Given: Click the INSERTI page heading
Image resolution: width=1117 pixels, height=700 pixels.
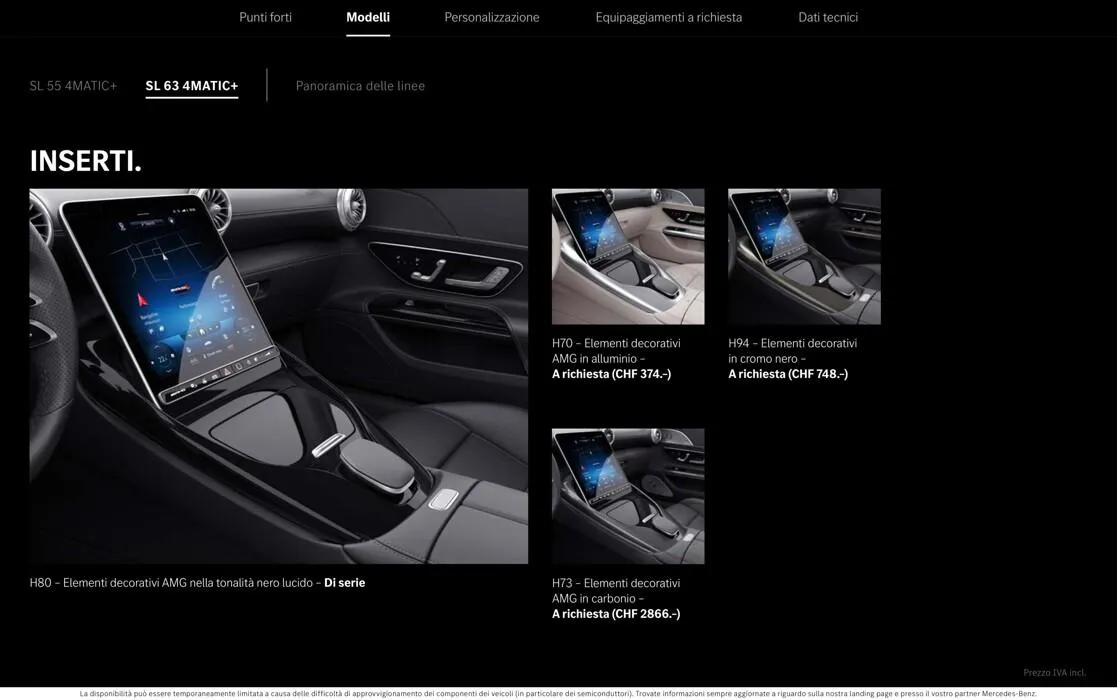Looking at the screenshot, I should (85, 160).
